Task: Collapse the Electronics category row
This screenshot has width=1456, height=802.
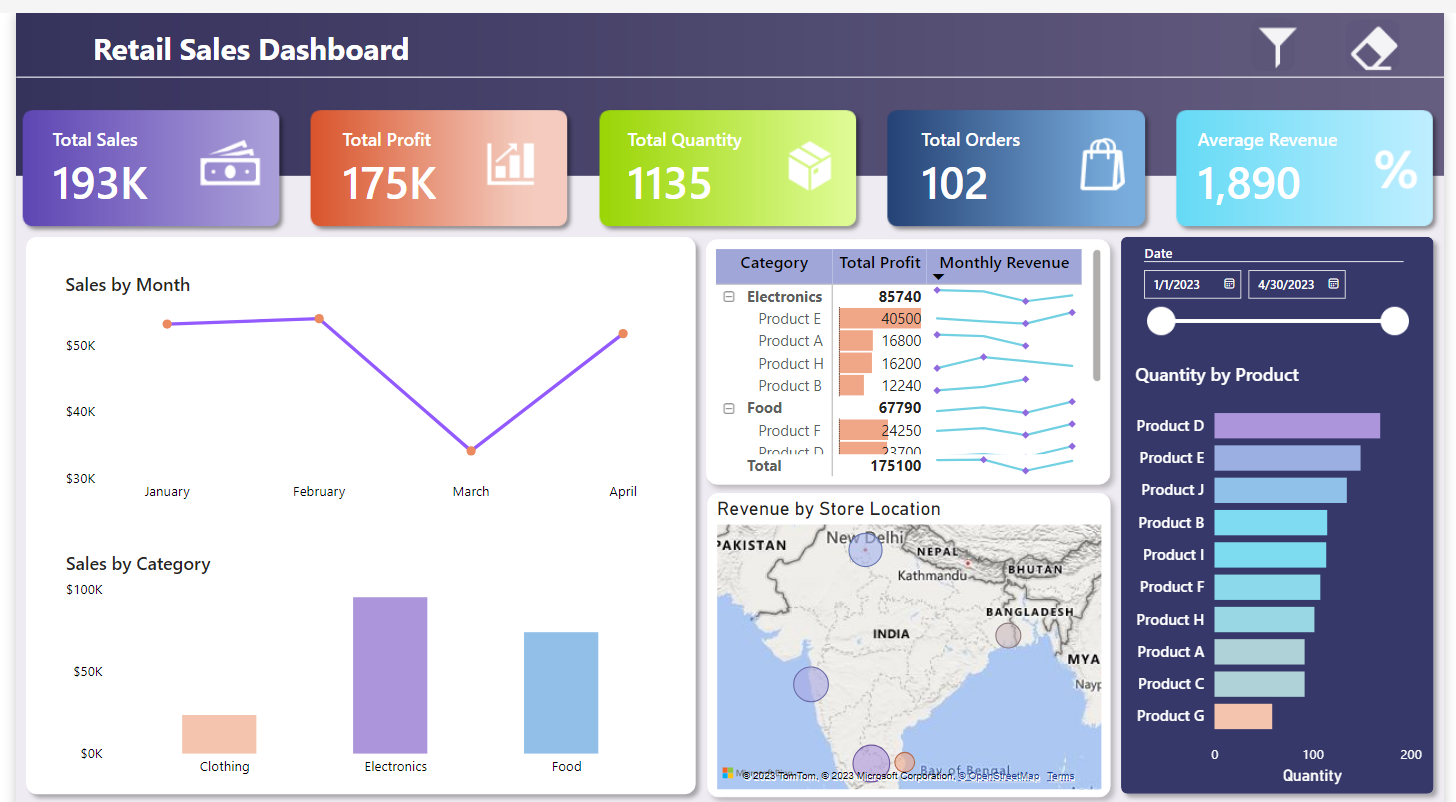Action: [729, 297]
